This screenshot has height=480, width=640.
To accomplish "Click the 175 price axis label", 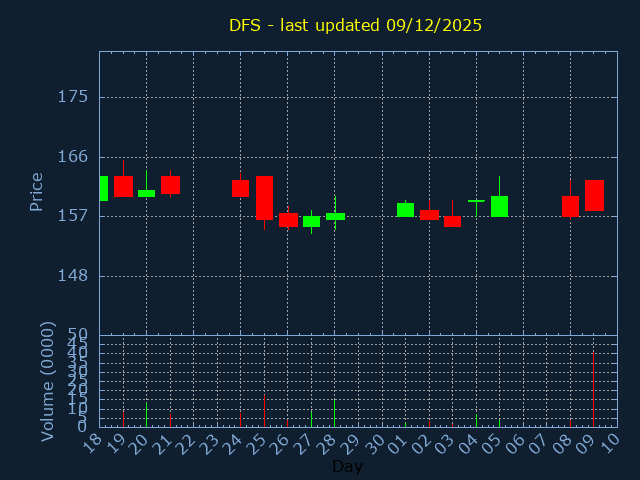I will pyautogui.click(x=73, y=97).
